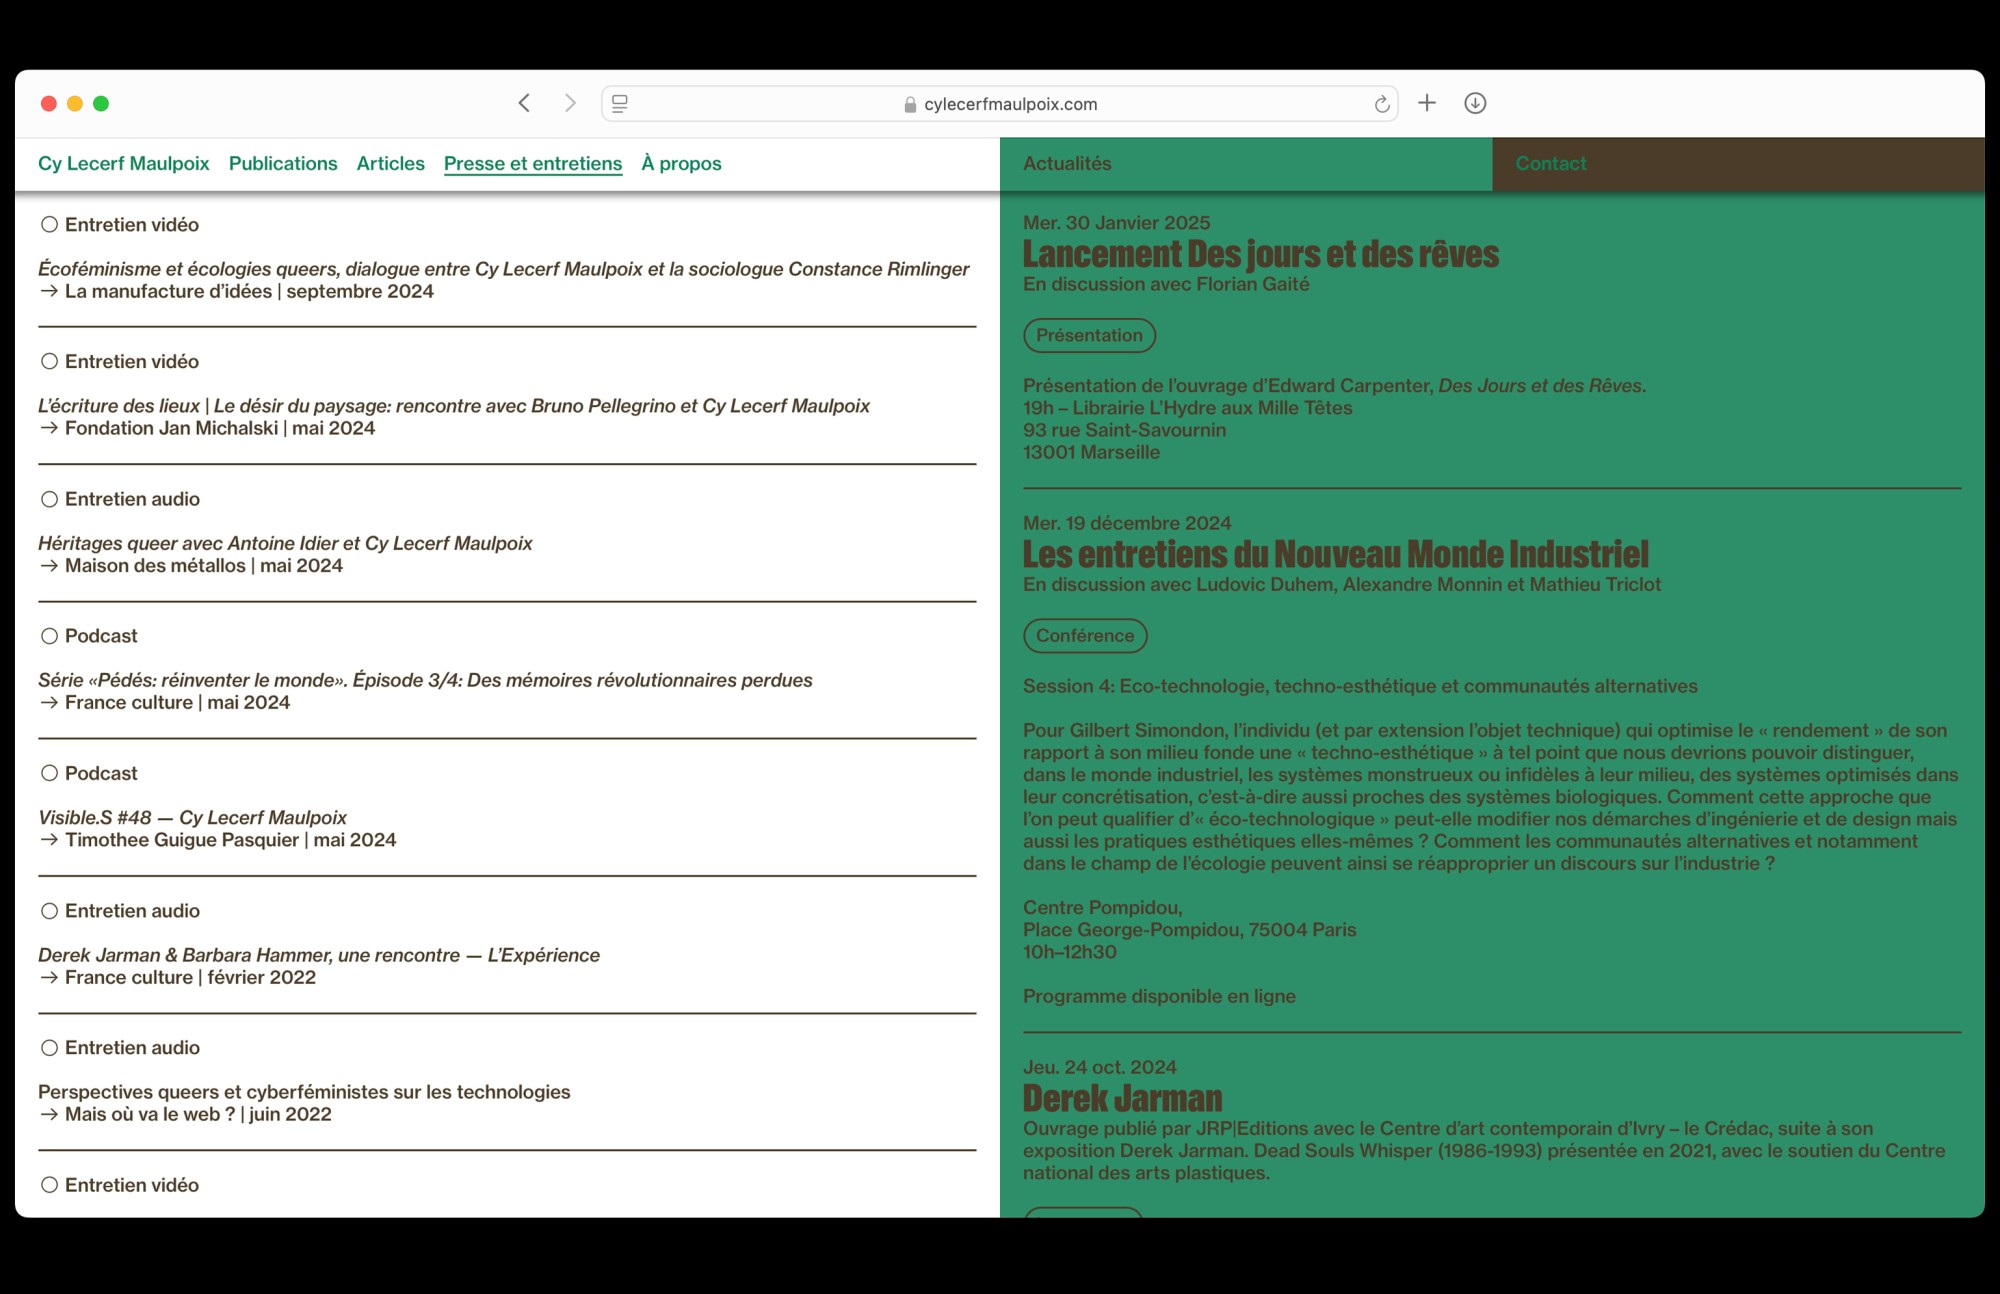
Task: Open the downloads icon in toolbar
Action: pos(1475,103)
